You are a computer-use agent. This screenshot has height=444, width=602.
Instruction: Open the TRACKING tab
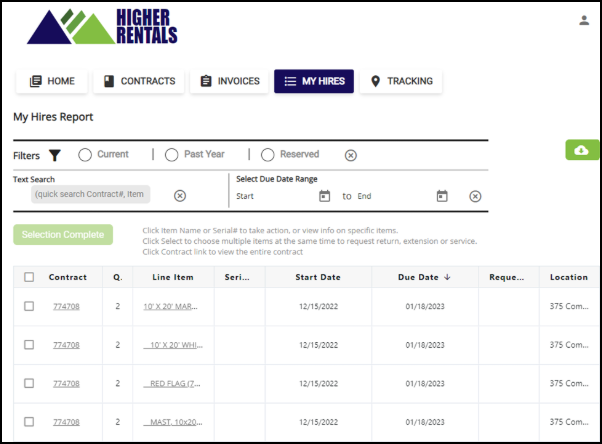point(401,81)
